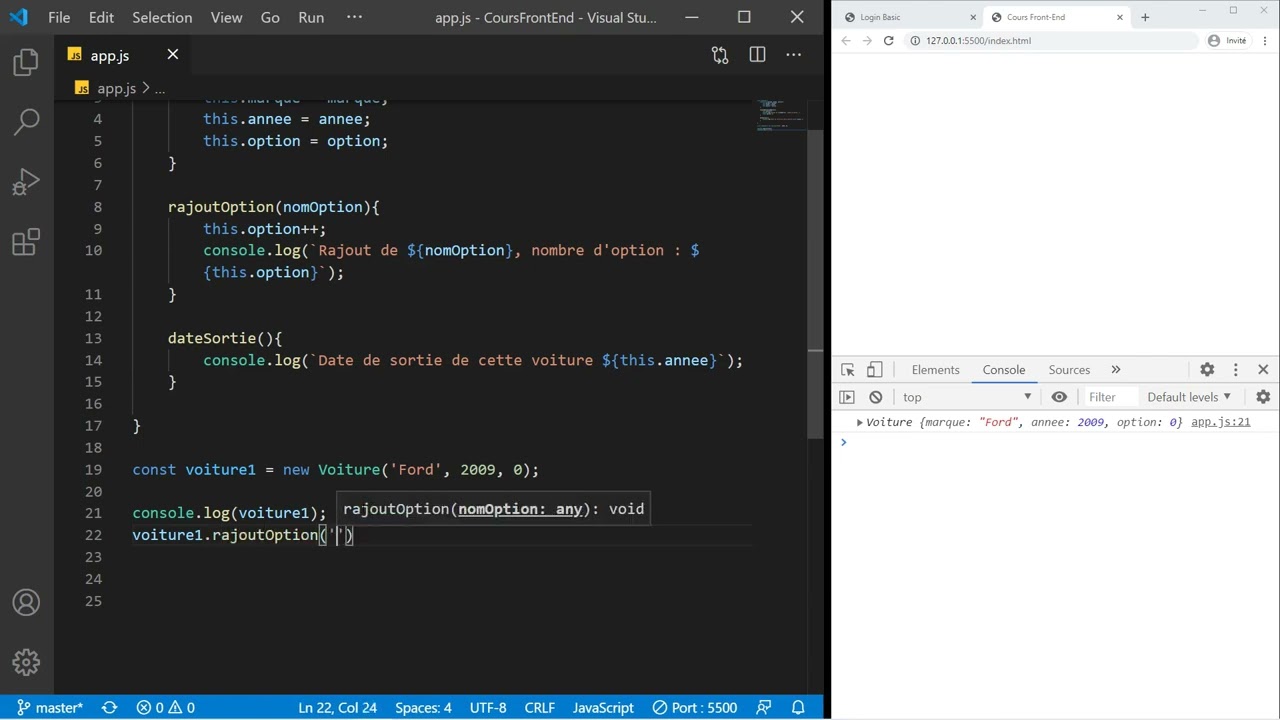The width and height of the screenshot is (1280, 720).
Task: Close the app.js editor tab
Action: [173, 55]
